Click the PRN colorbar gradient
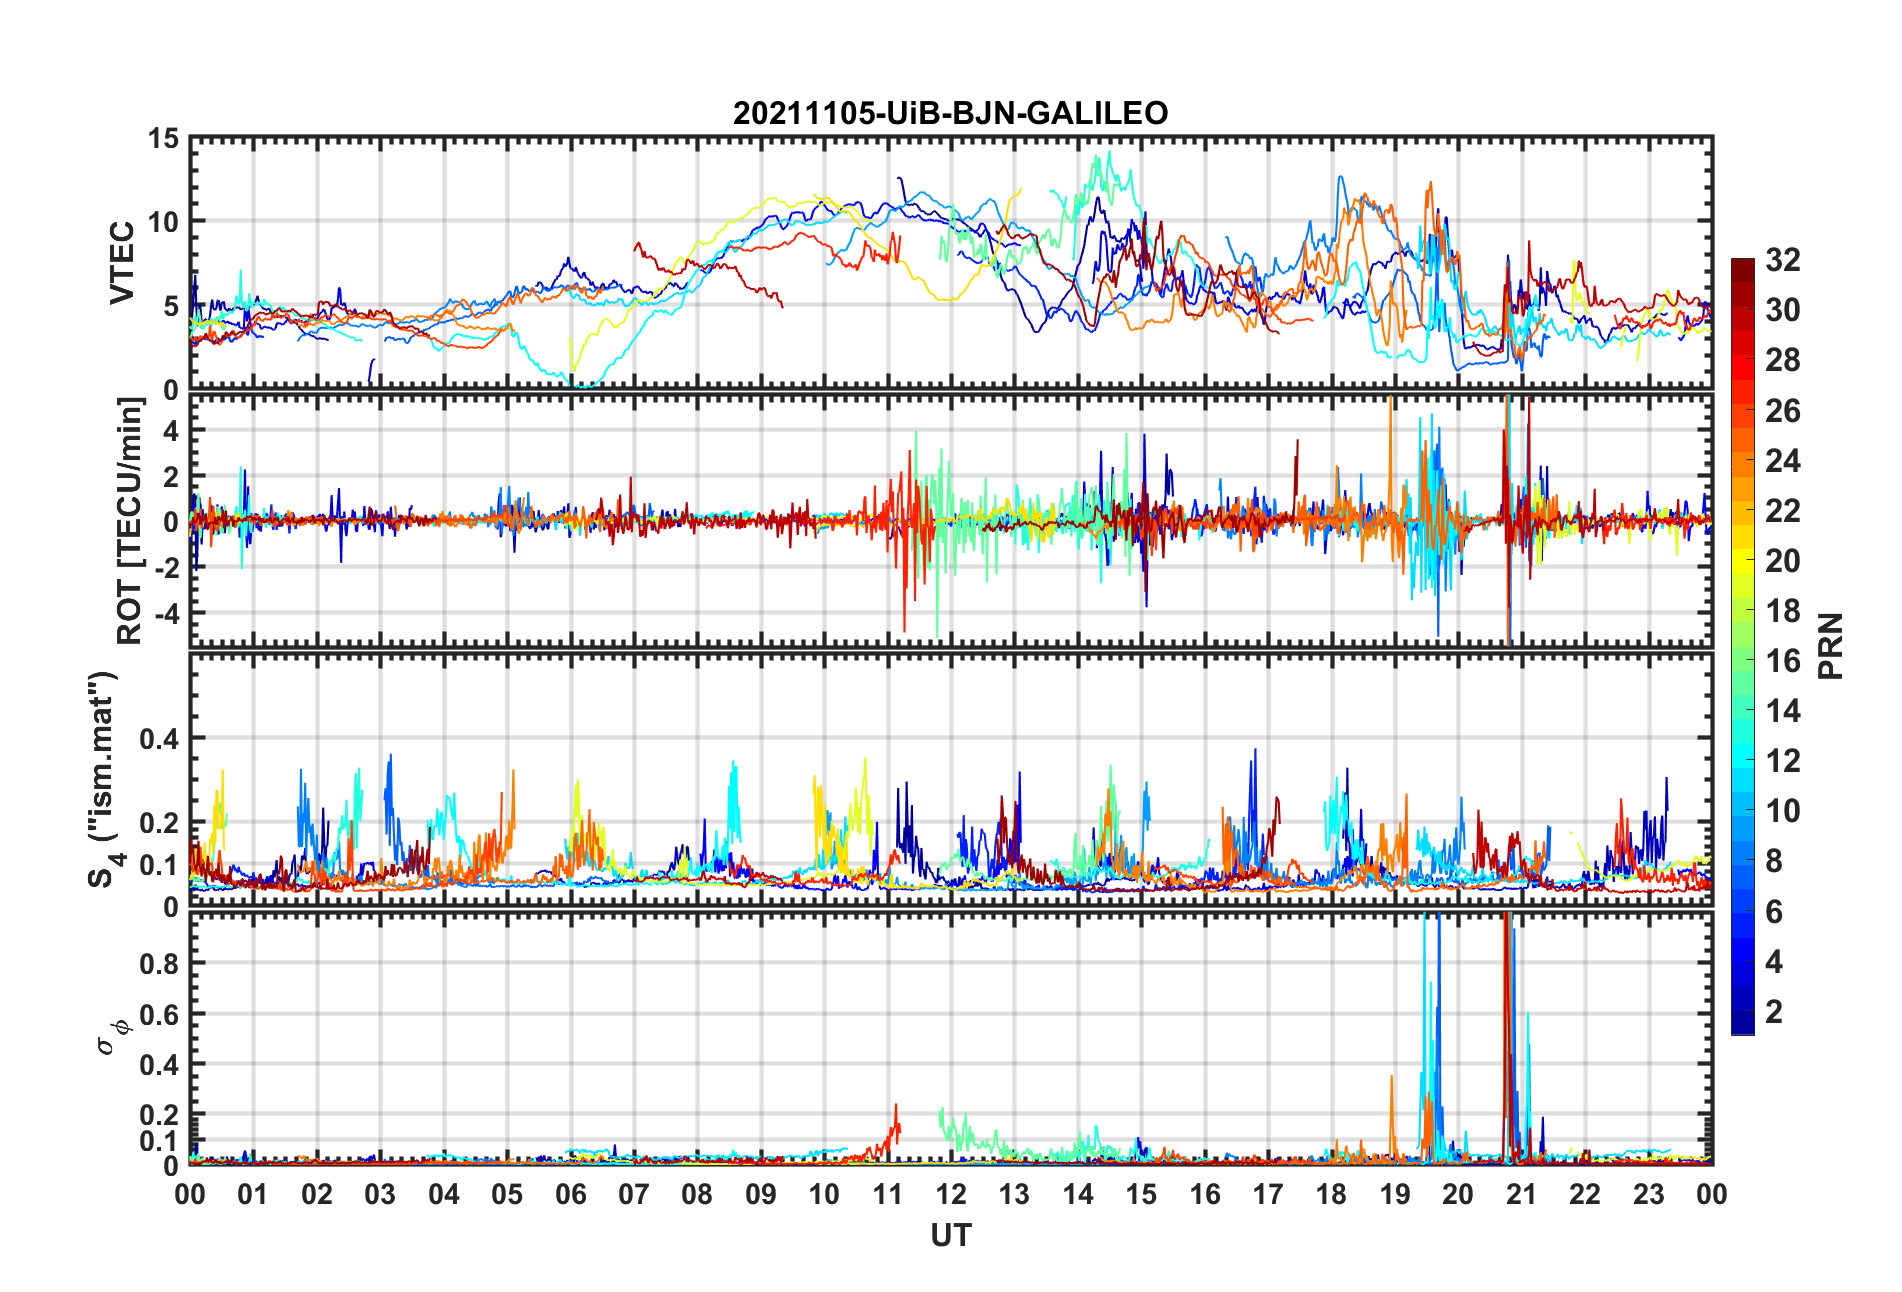1902x1292 pixels. [x=1743, y=646]
